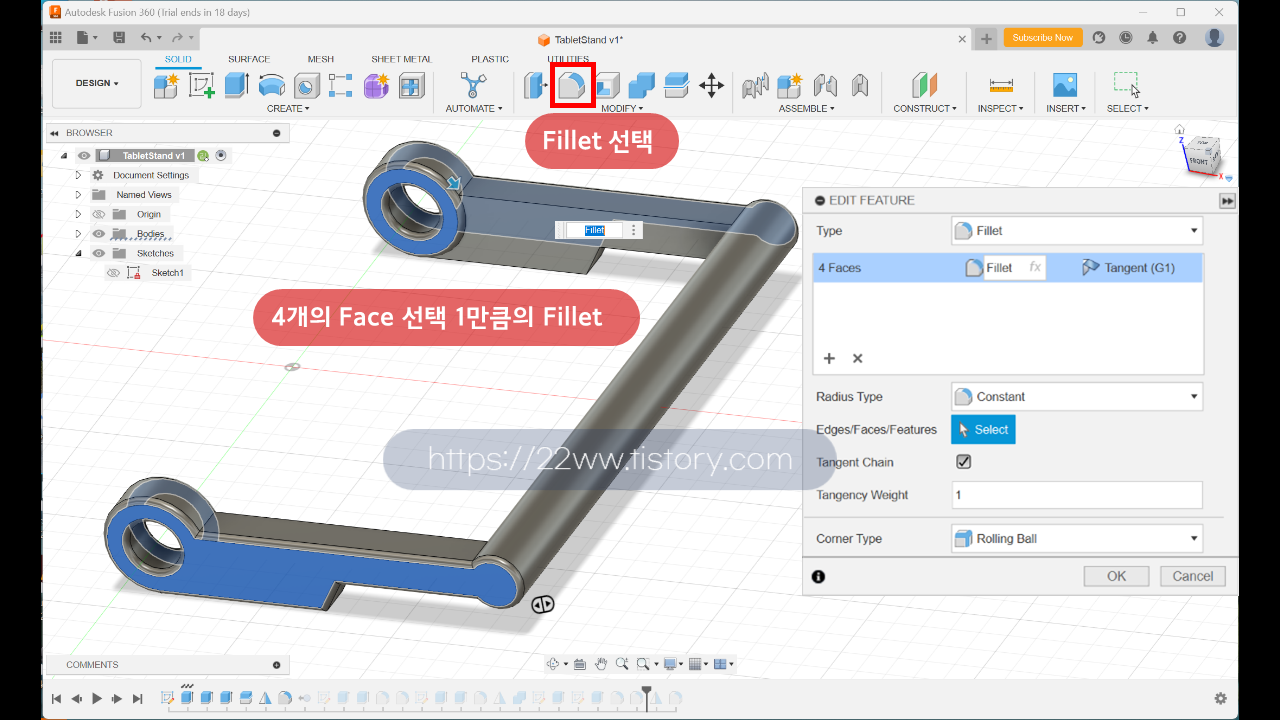This screenshot has width=1280, height=720.
Task: Show Sketch1 with its eye icon
Action: coord(113,273)
